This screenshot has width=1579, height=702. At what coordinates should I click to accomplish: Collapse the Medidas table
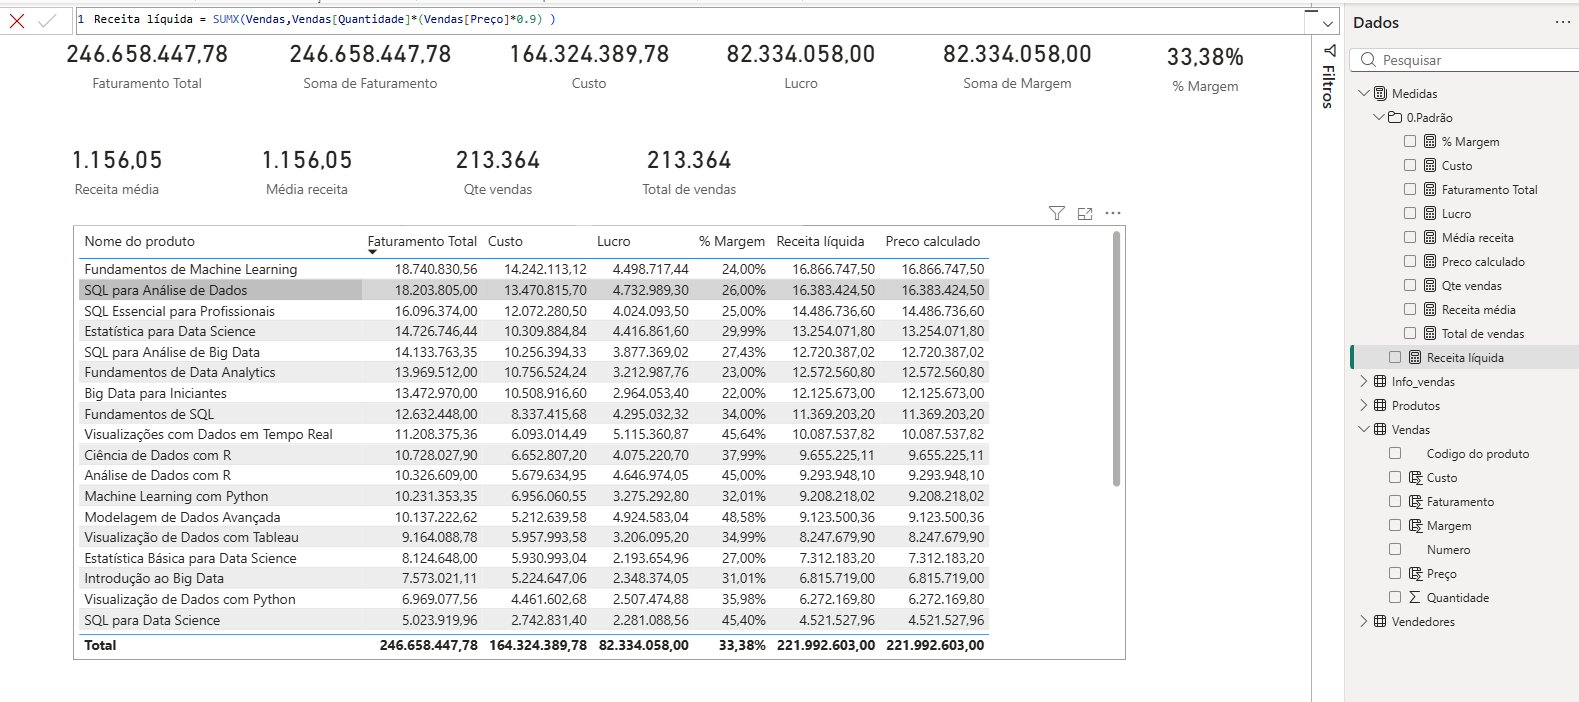pos(1364,93)
